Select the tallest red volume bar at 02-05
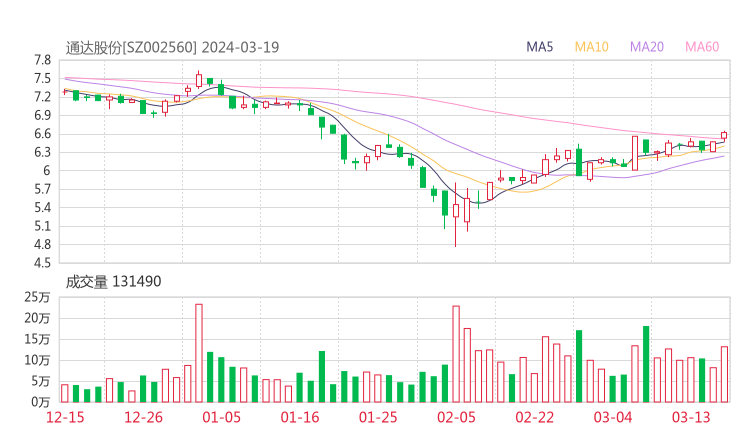 (x=456, y=354)
